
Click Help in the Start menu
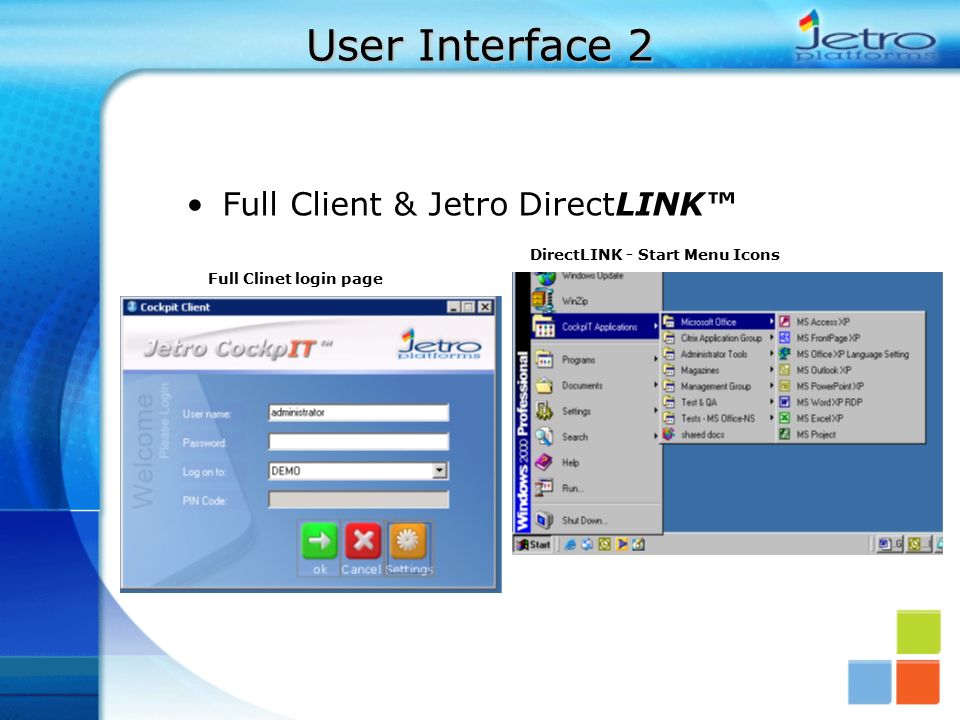[596, 462]
